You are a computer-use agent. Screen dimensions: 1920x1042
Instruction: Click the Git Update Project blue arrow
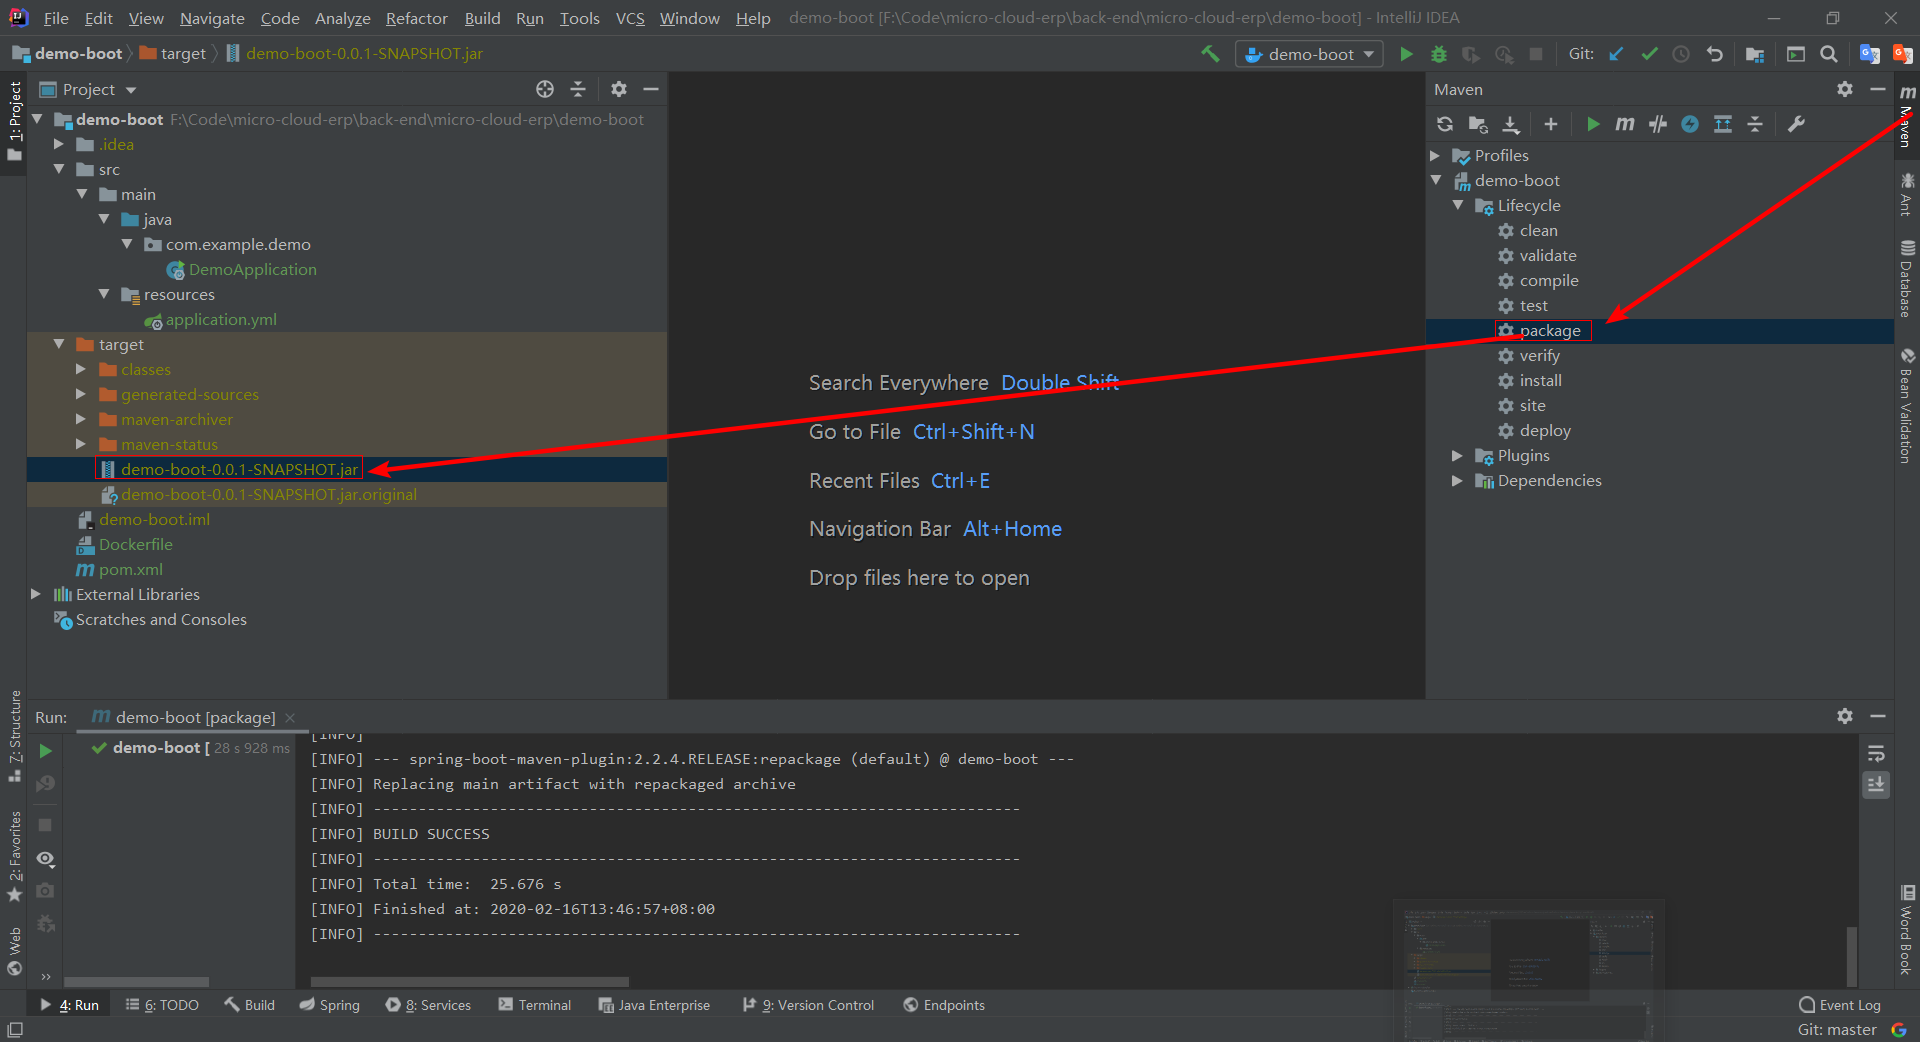1616,54
